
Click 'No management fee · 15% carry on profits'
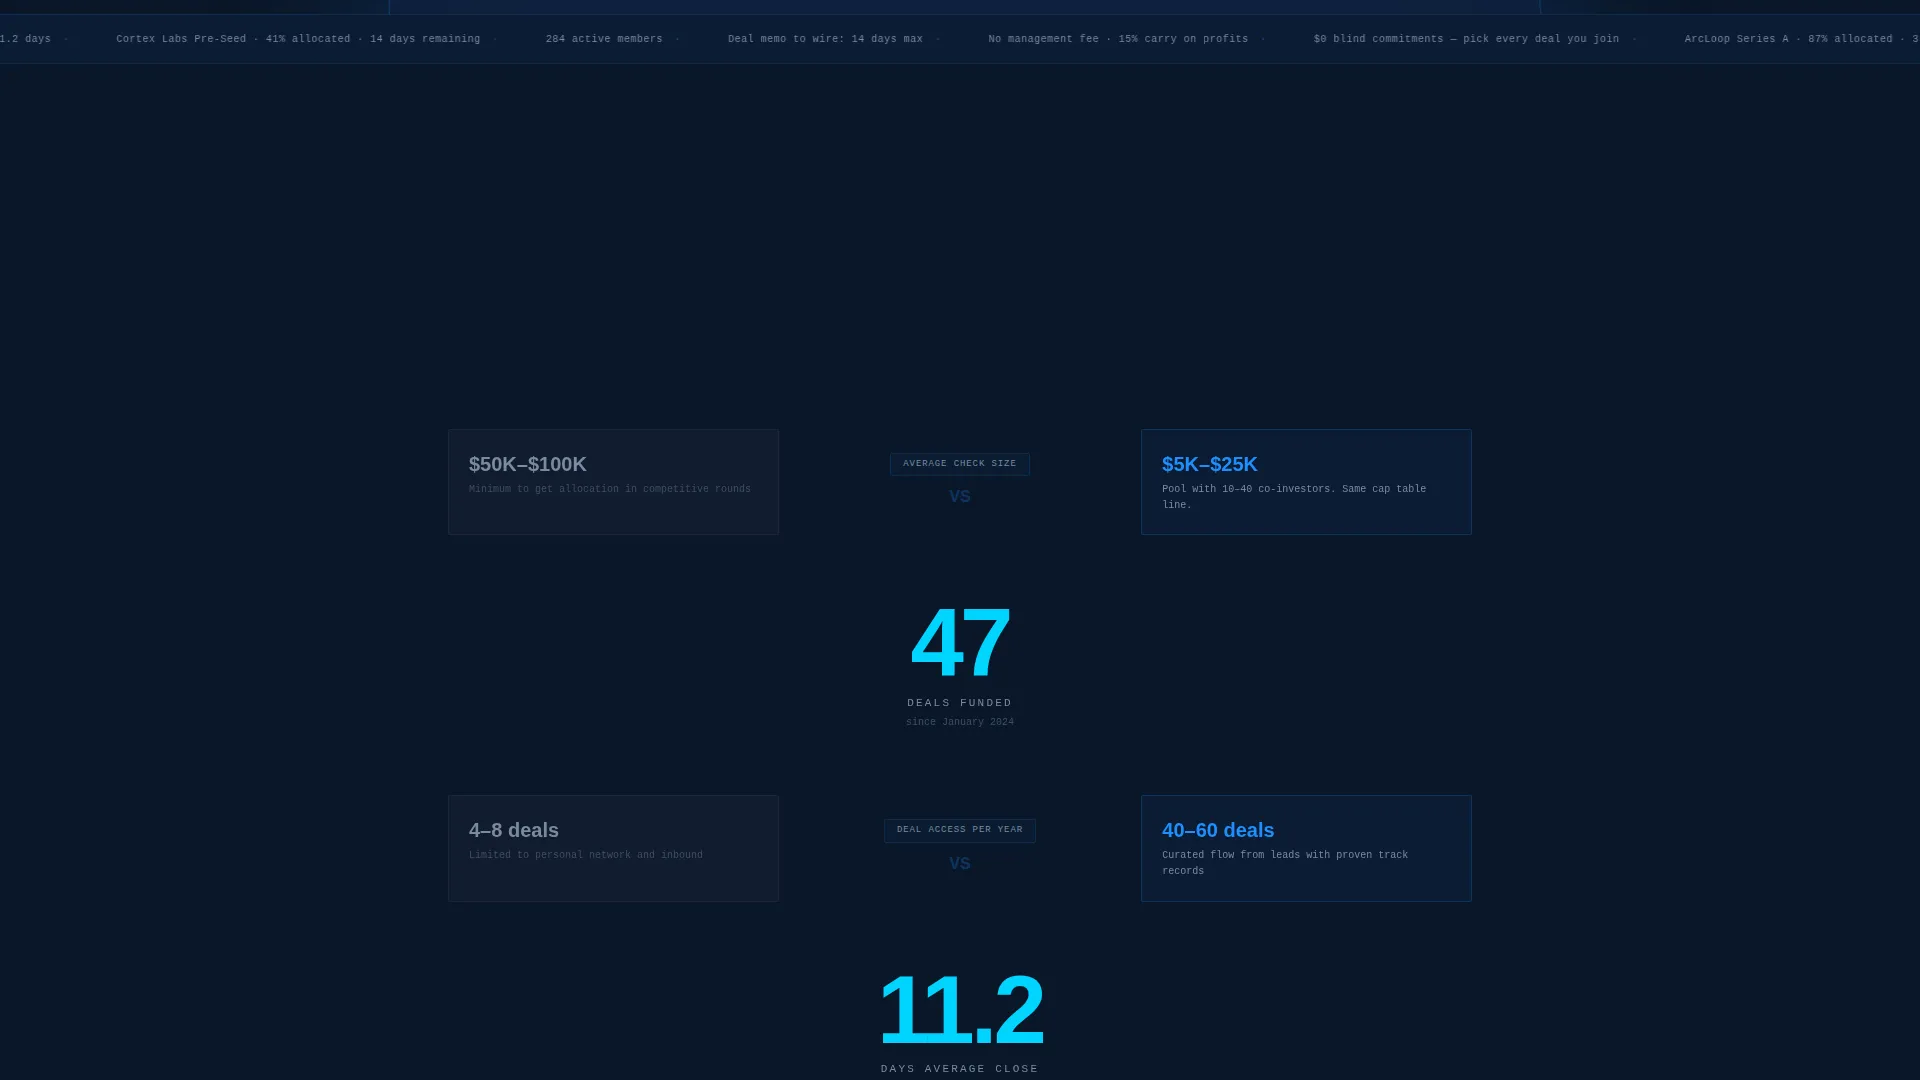point(1118,39)
